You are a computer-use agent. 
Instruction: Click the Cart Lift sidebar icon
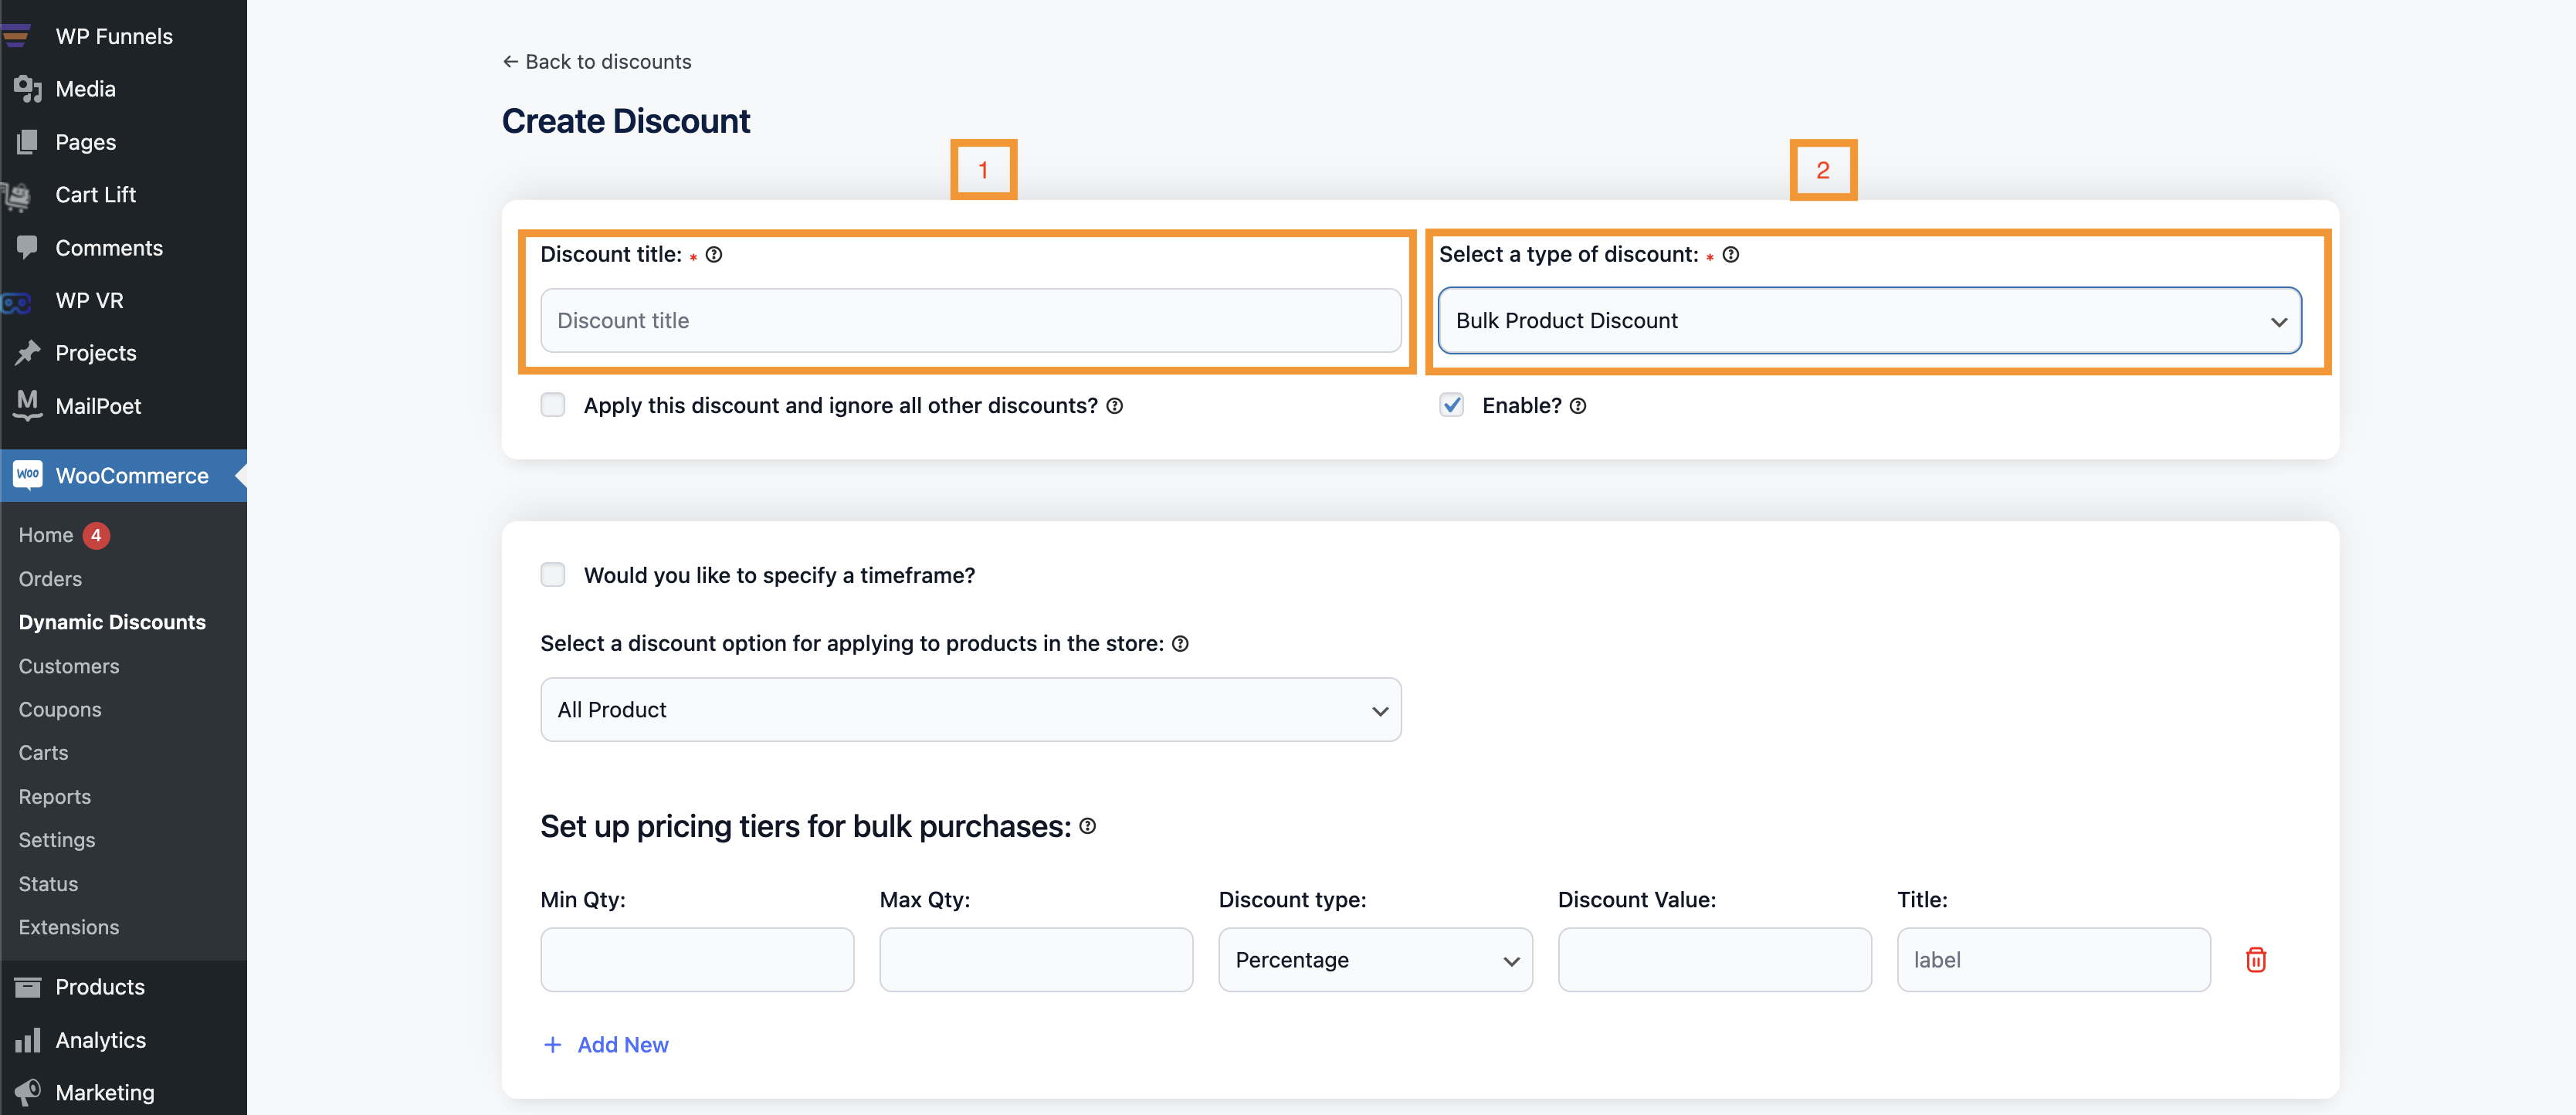point(26,194)
